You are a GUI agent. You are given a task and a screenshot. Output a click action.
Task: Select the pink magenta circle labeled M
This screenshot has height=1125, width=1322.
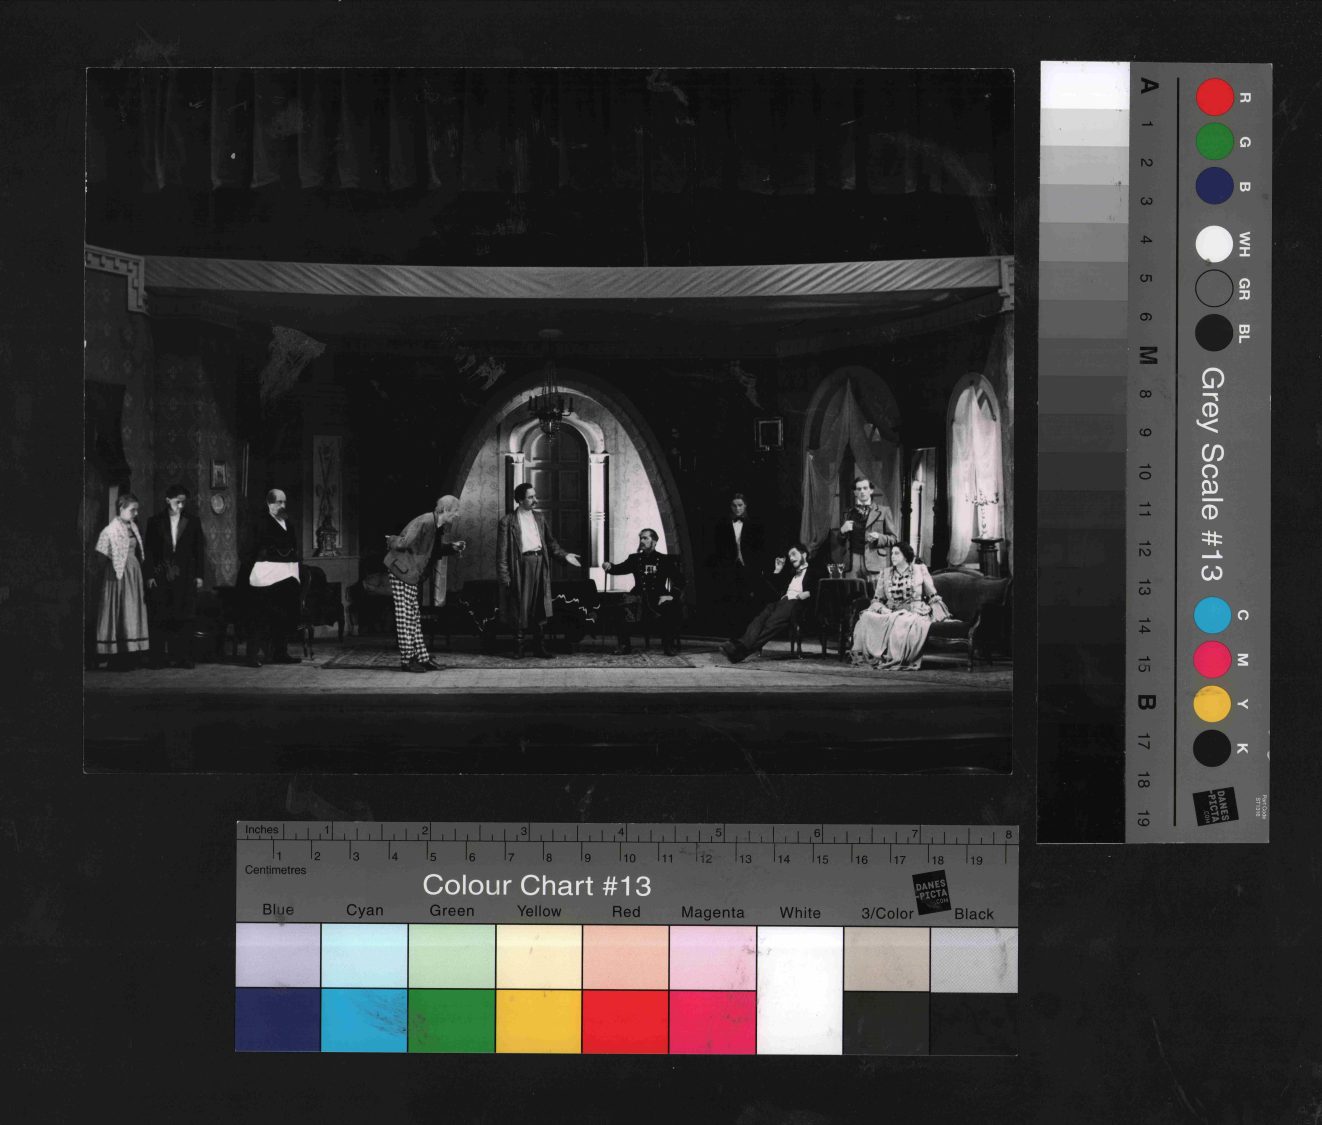click(1212, 660)
